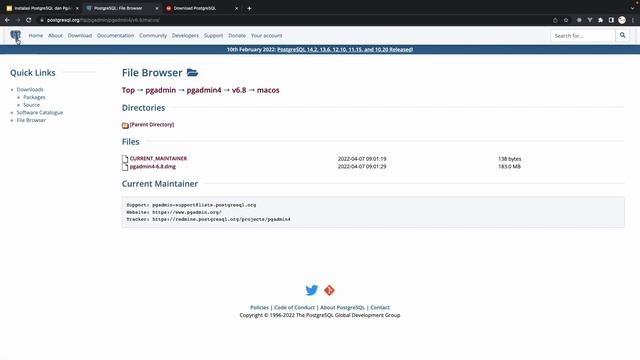
Task: Click the Git repository icon
Action: [x=329, y=290]
